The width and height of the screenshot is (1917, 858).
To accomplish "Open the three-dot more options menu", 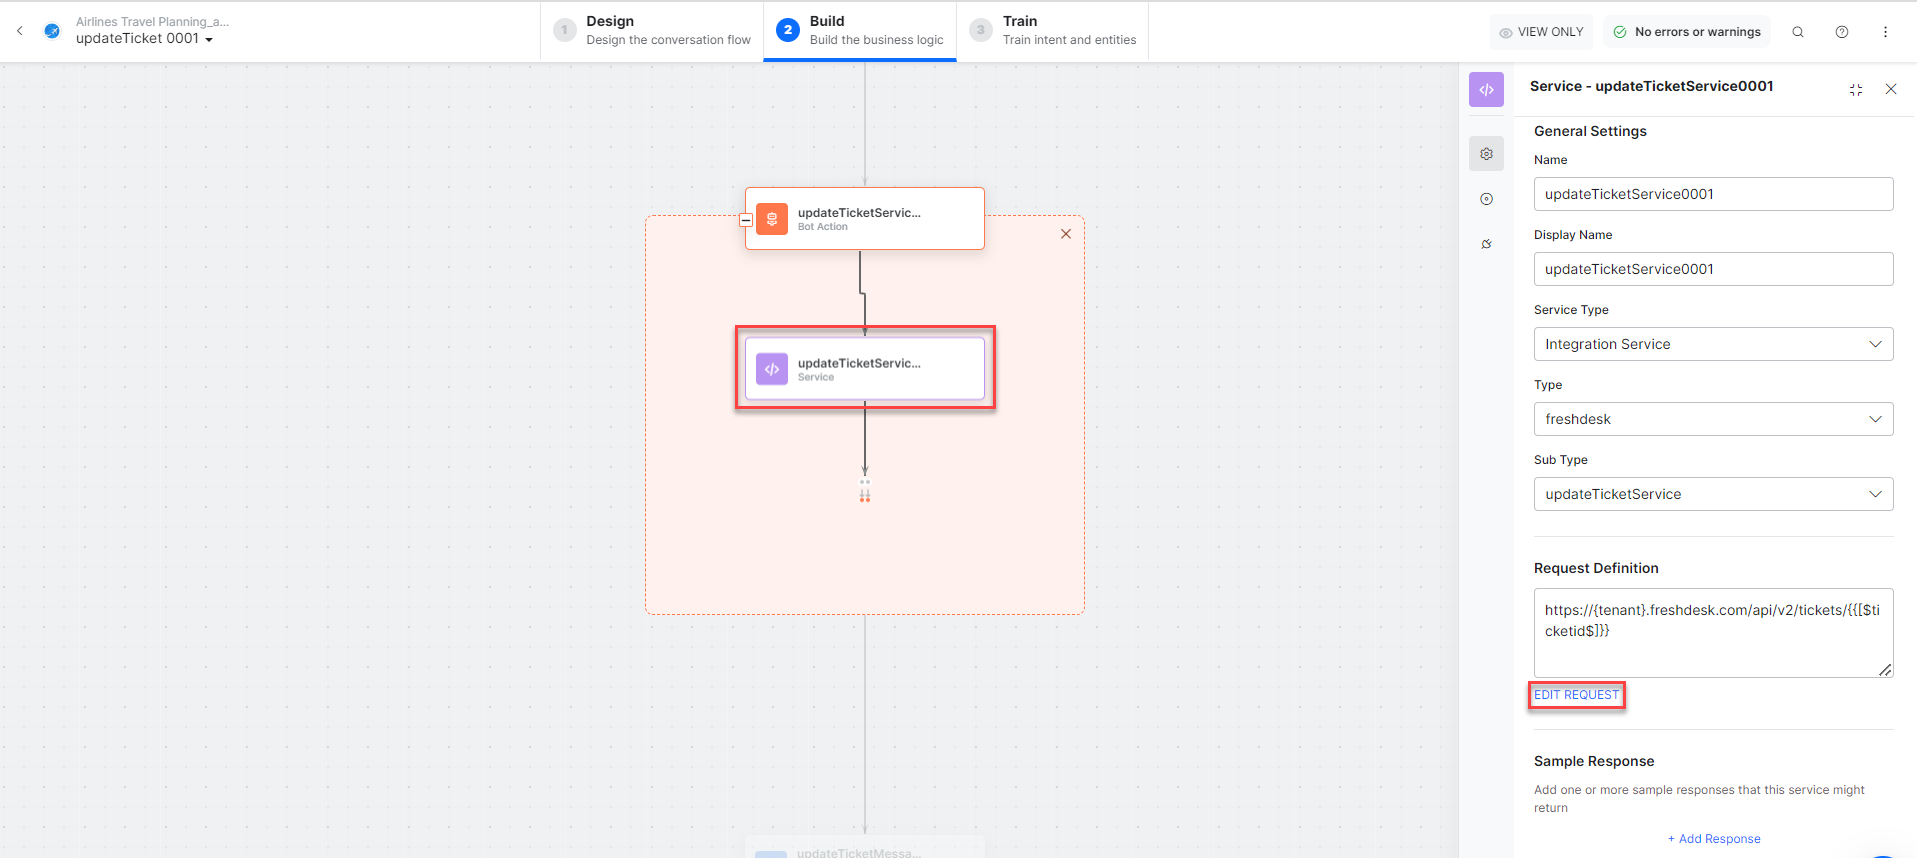I will pyautogui.click(x=1886, y=32).
